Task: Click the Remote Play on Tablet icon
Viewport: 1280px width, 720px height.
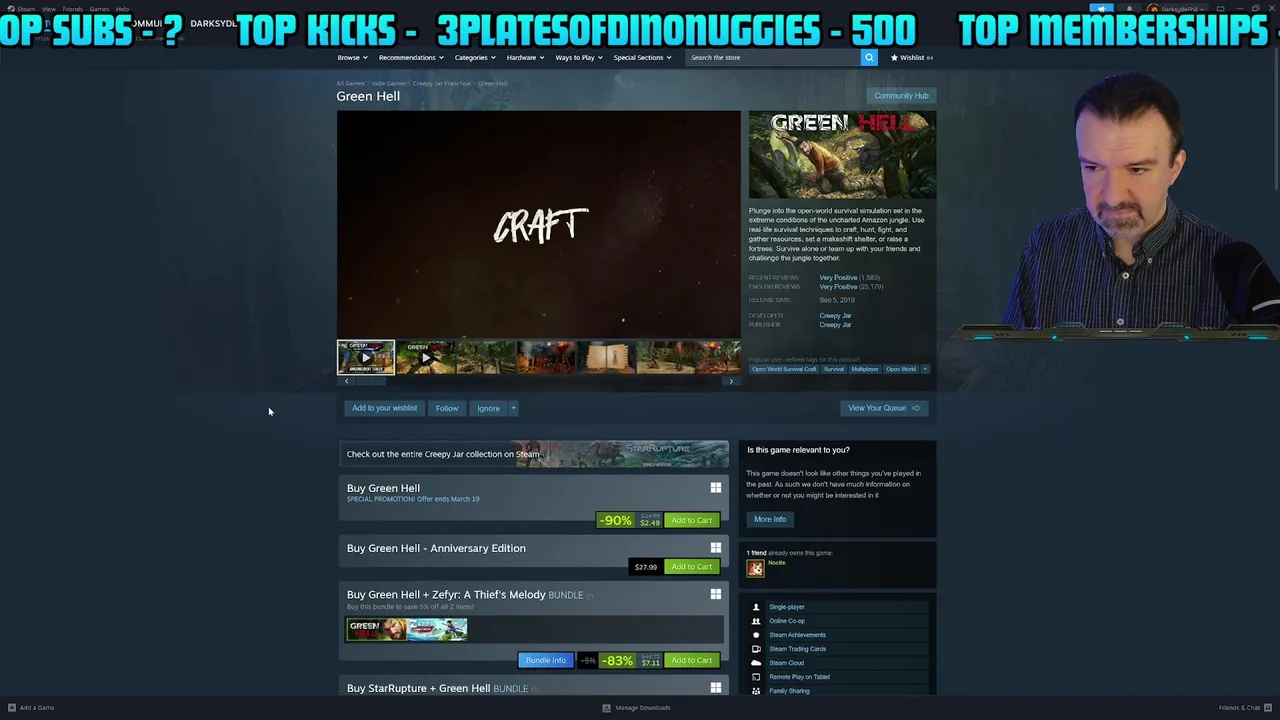Action: click(x=756, y=677)
